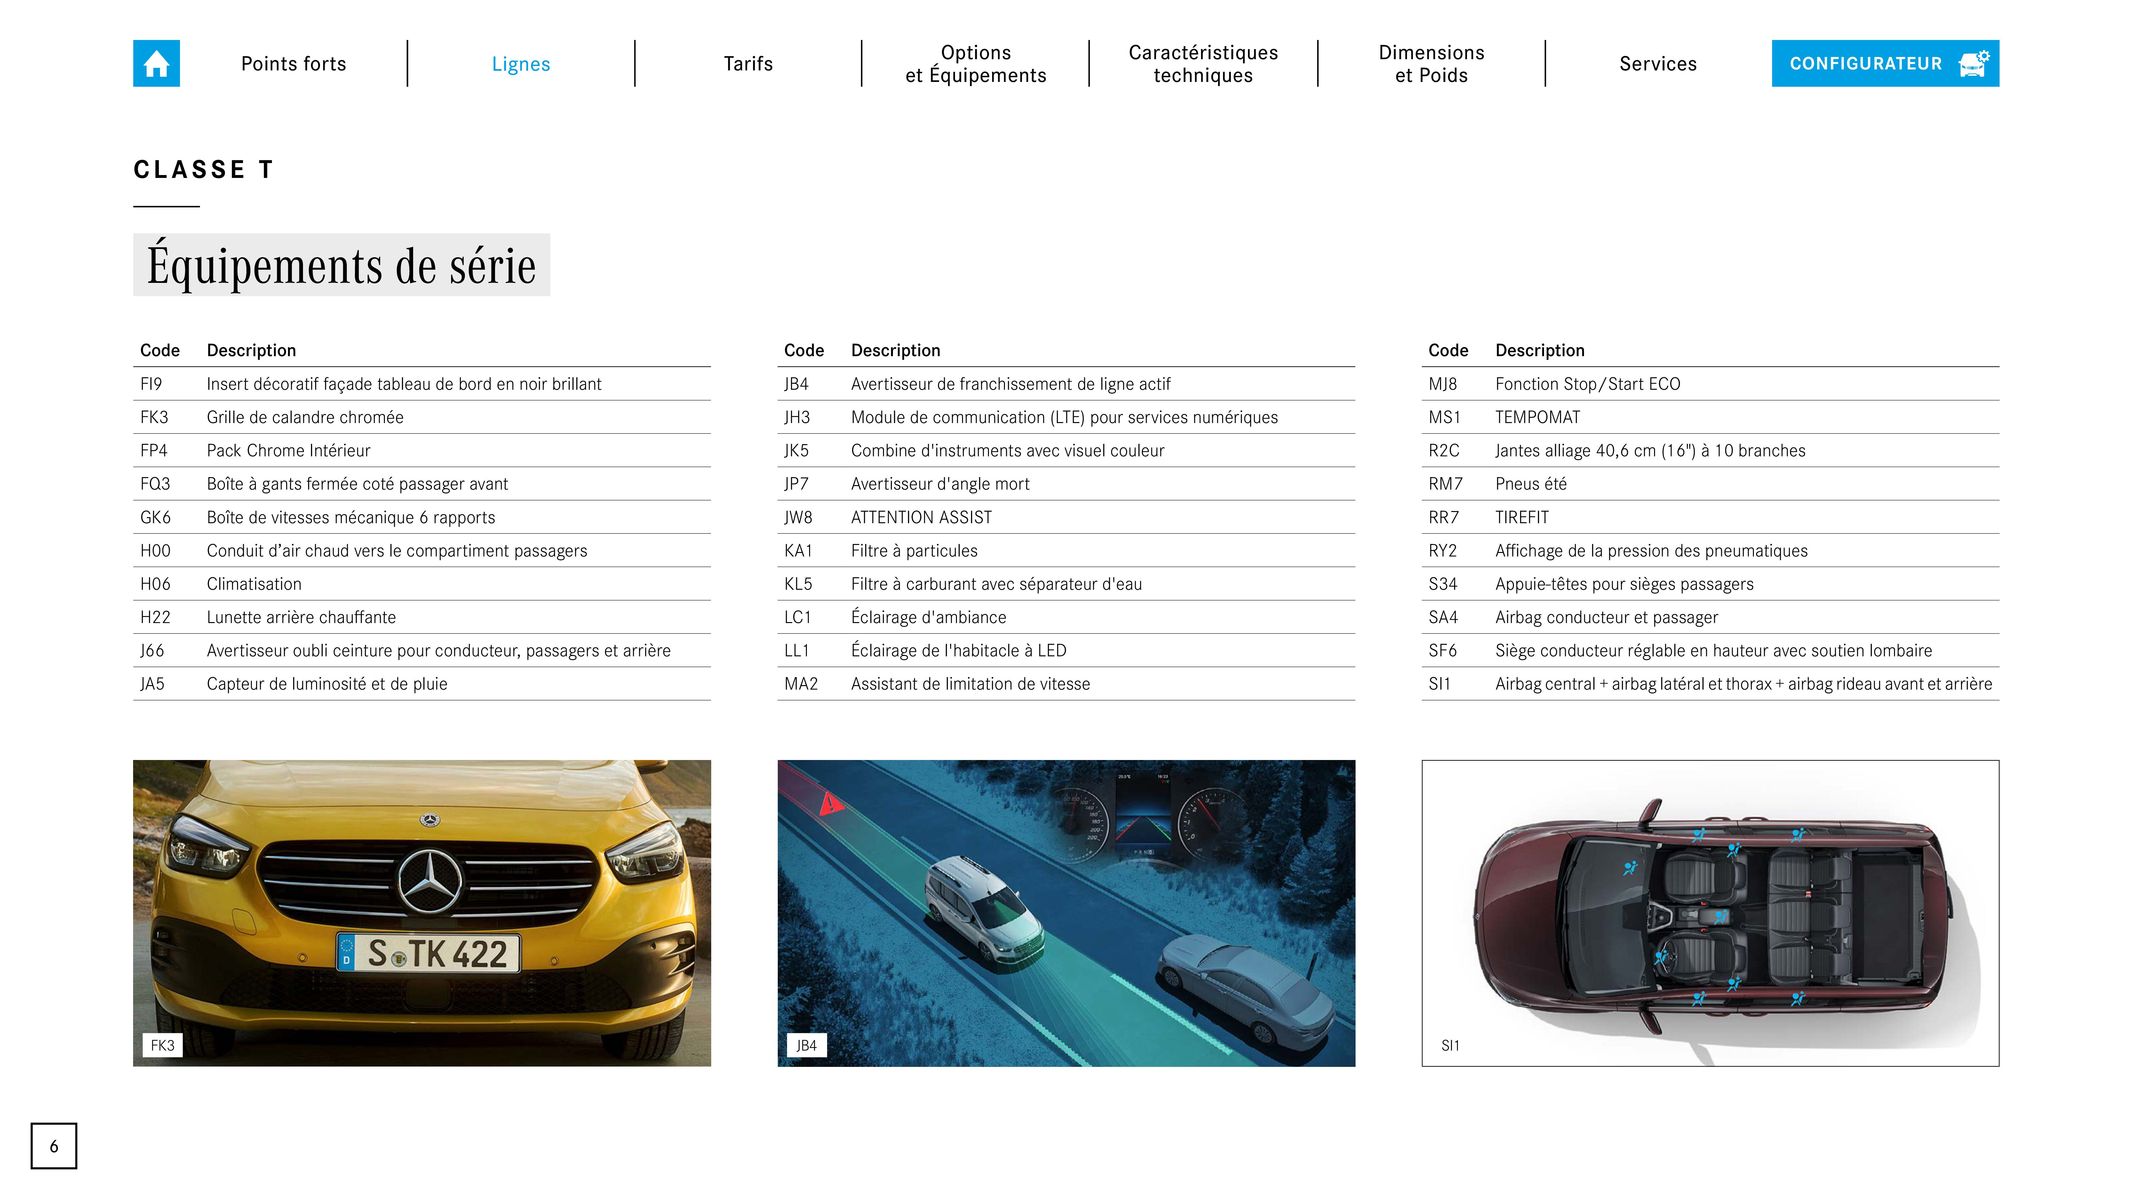2133x1200 pixels.
Task: Select the 'TEMPOMAT' row
Action: pos(1710,417)
